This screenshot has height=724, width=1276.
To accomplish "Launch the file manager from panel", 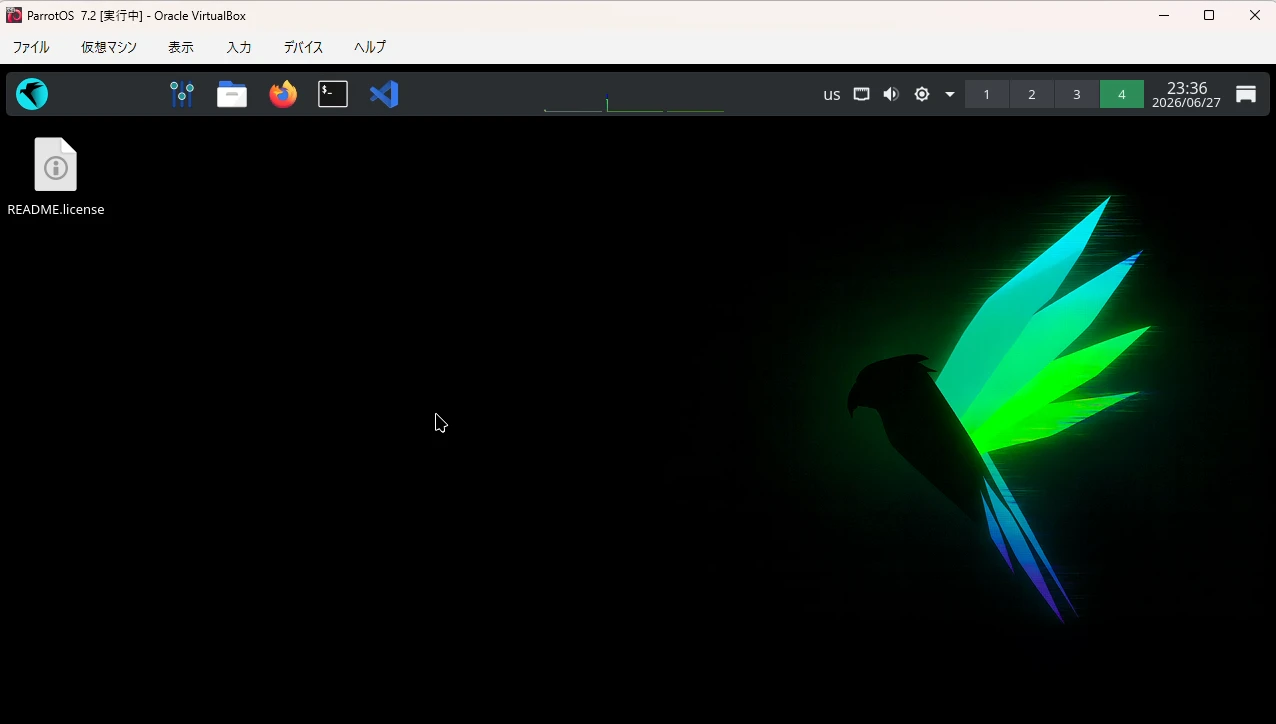I will 232,94.
